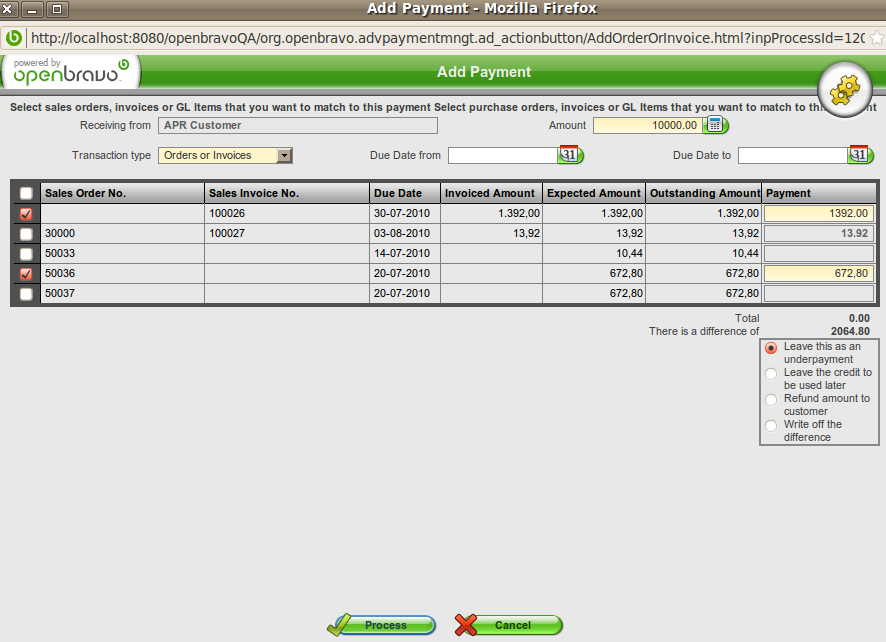Viewport: 886px width, 642px height.
Task: Click the Process button
Action: (381, 625)
